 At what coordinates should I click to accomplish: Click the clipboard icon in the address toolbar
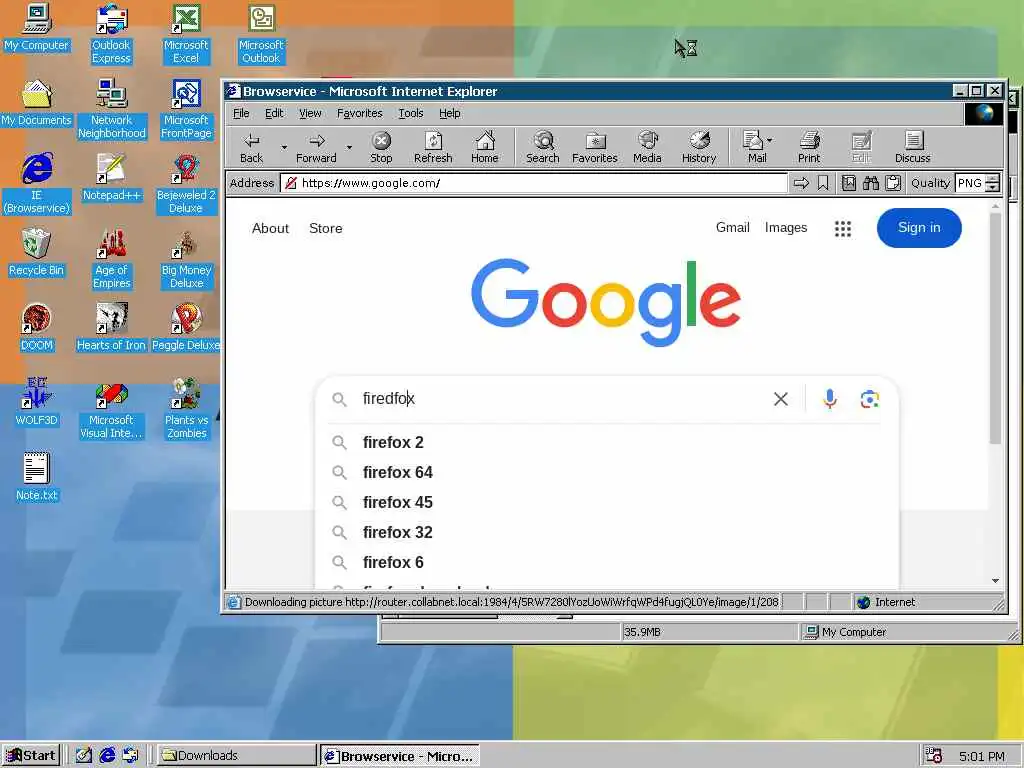(x=893, y=184)
